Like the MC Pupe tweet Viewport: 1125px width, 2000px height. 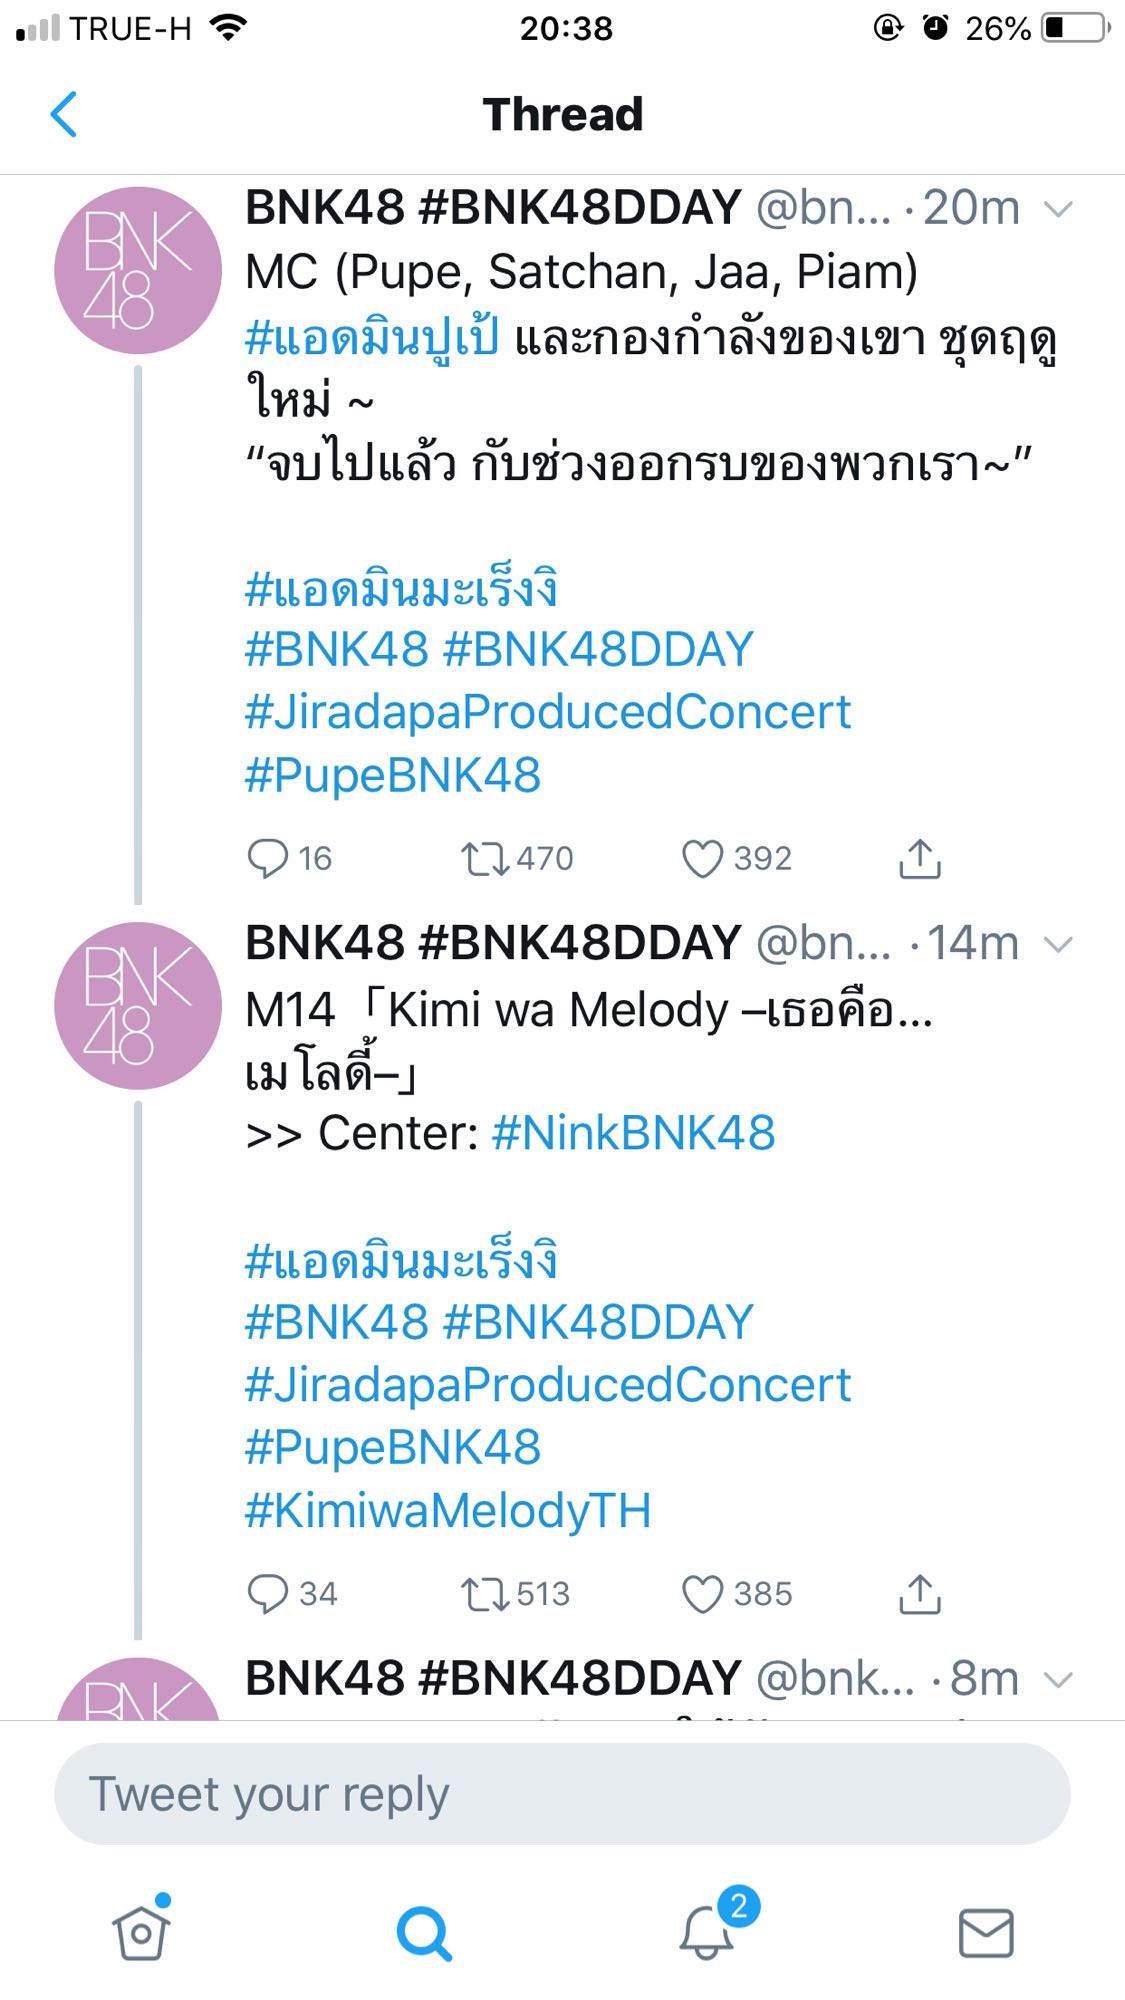[x=702, y=859]
